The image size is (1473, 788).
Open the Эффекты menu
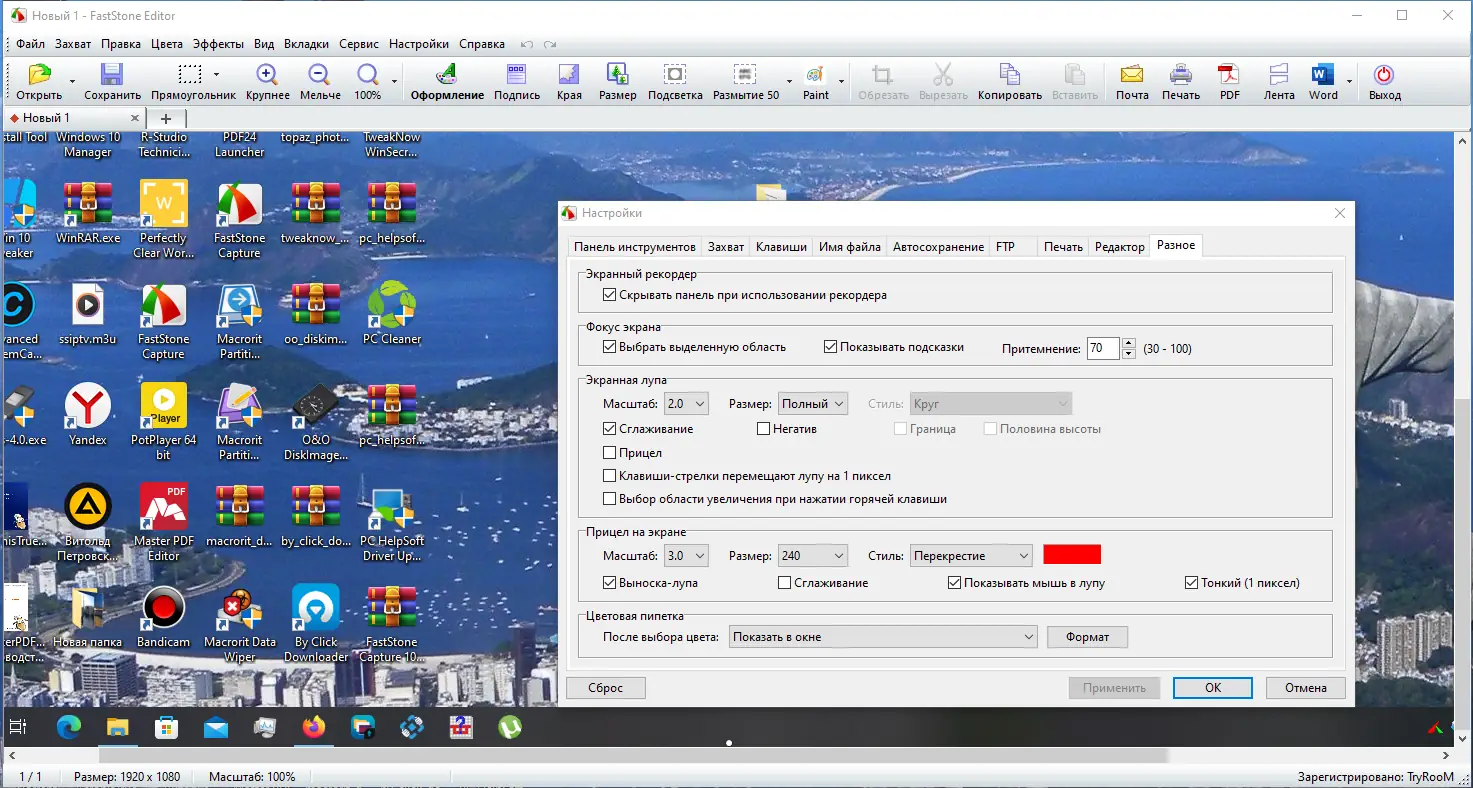point(219,44)
